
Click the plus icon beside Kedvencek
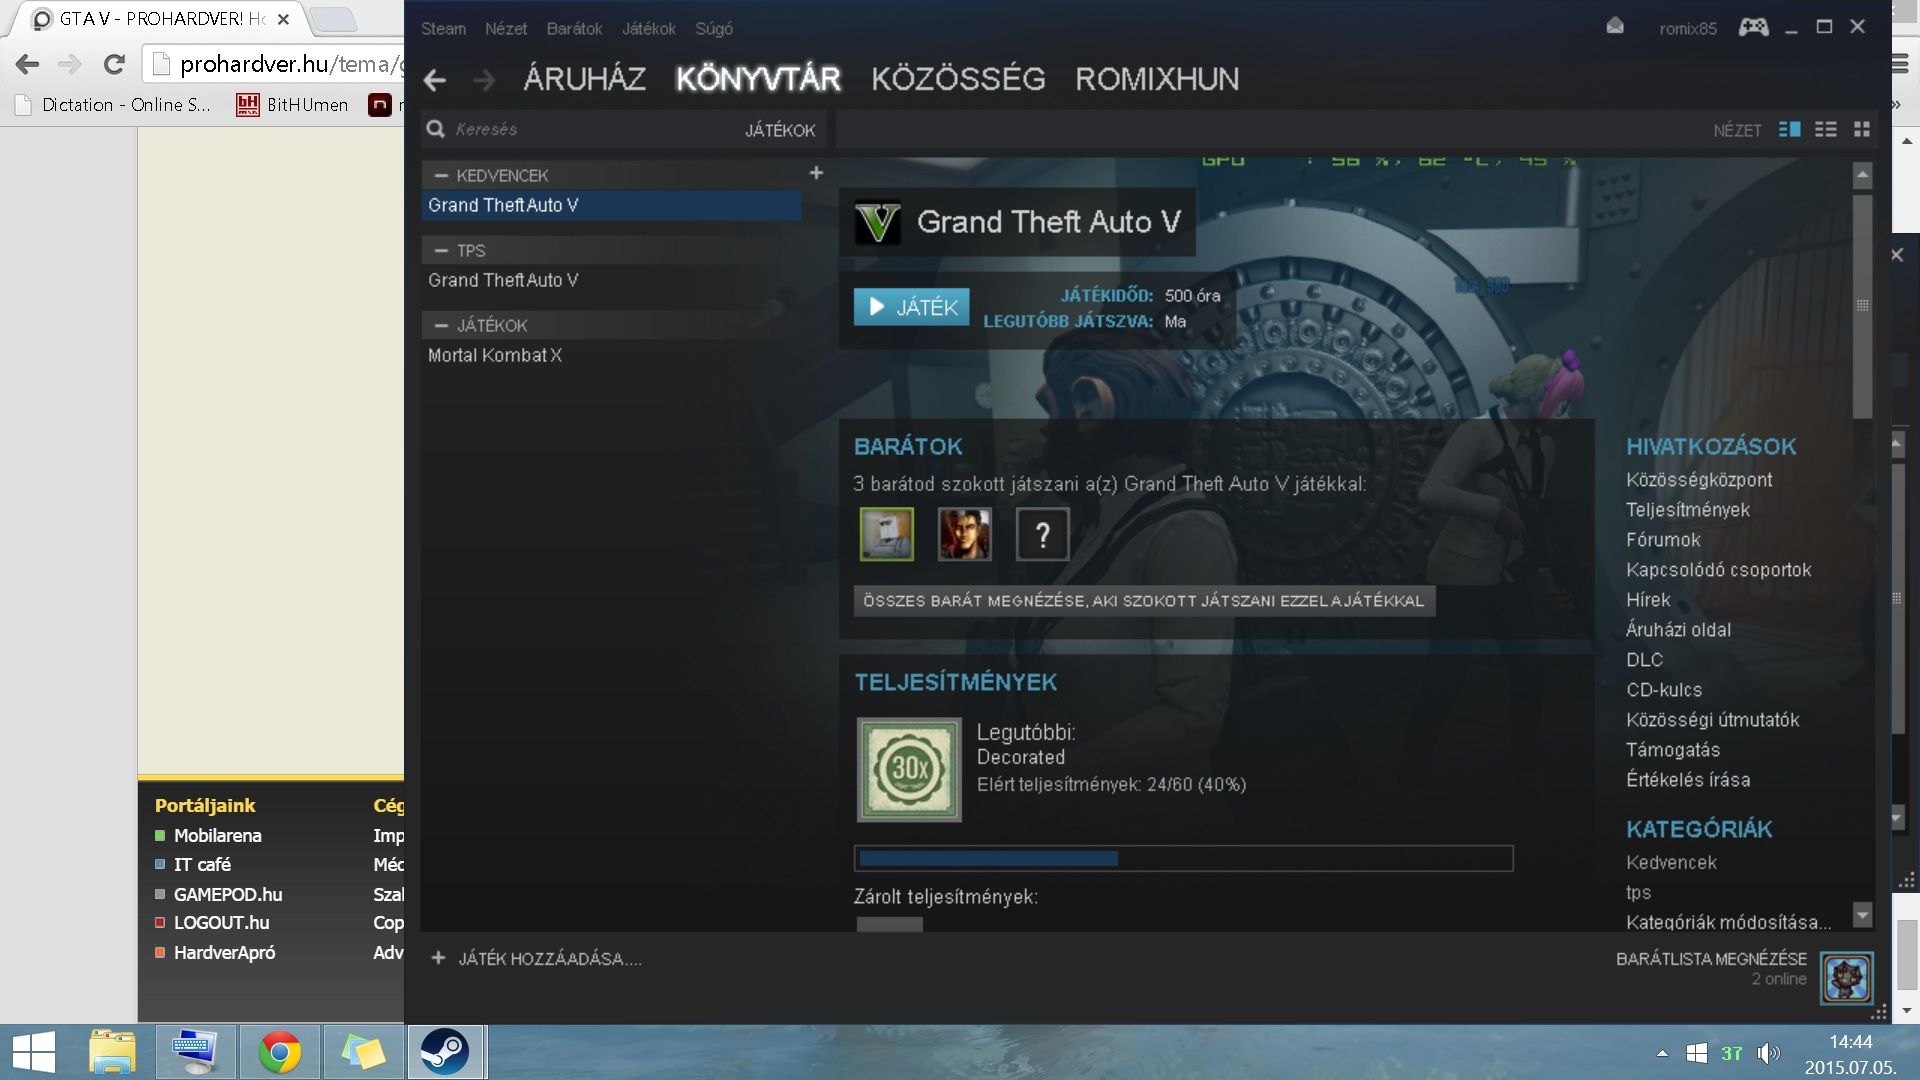click(816, 174)
